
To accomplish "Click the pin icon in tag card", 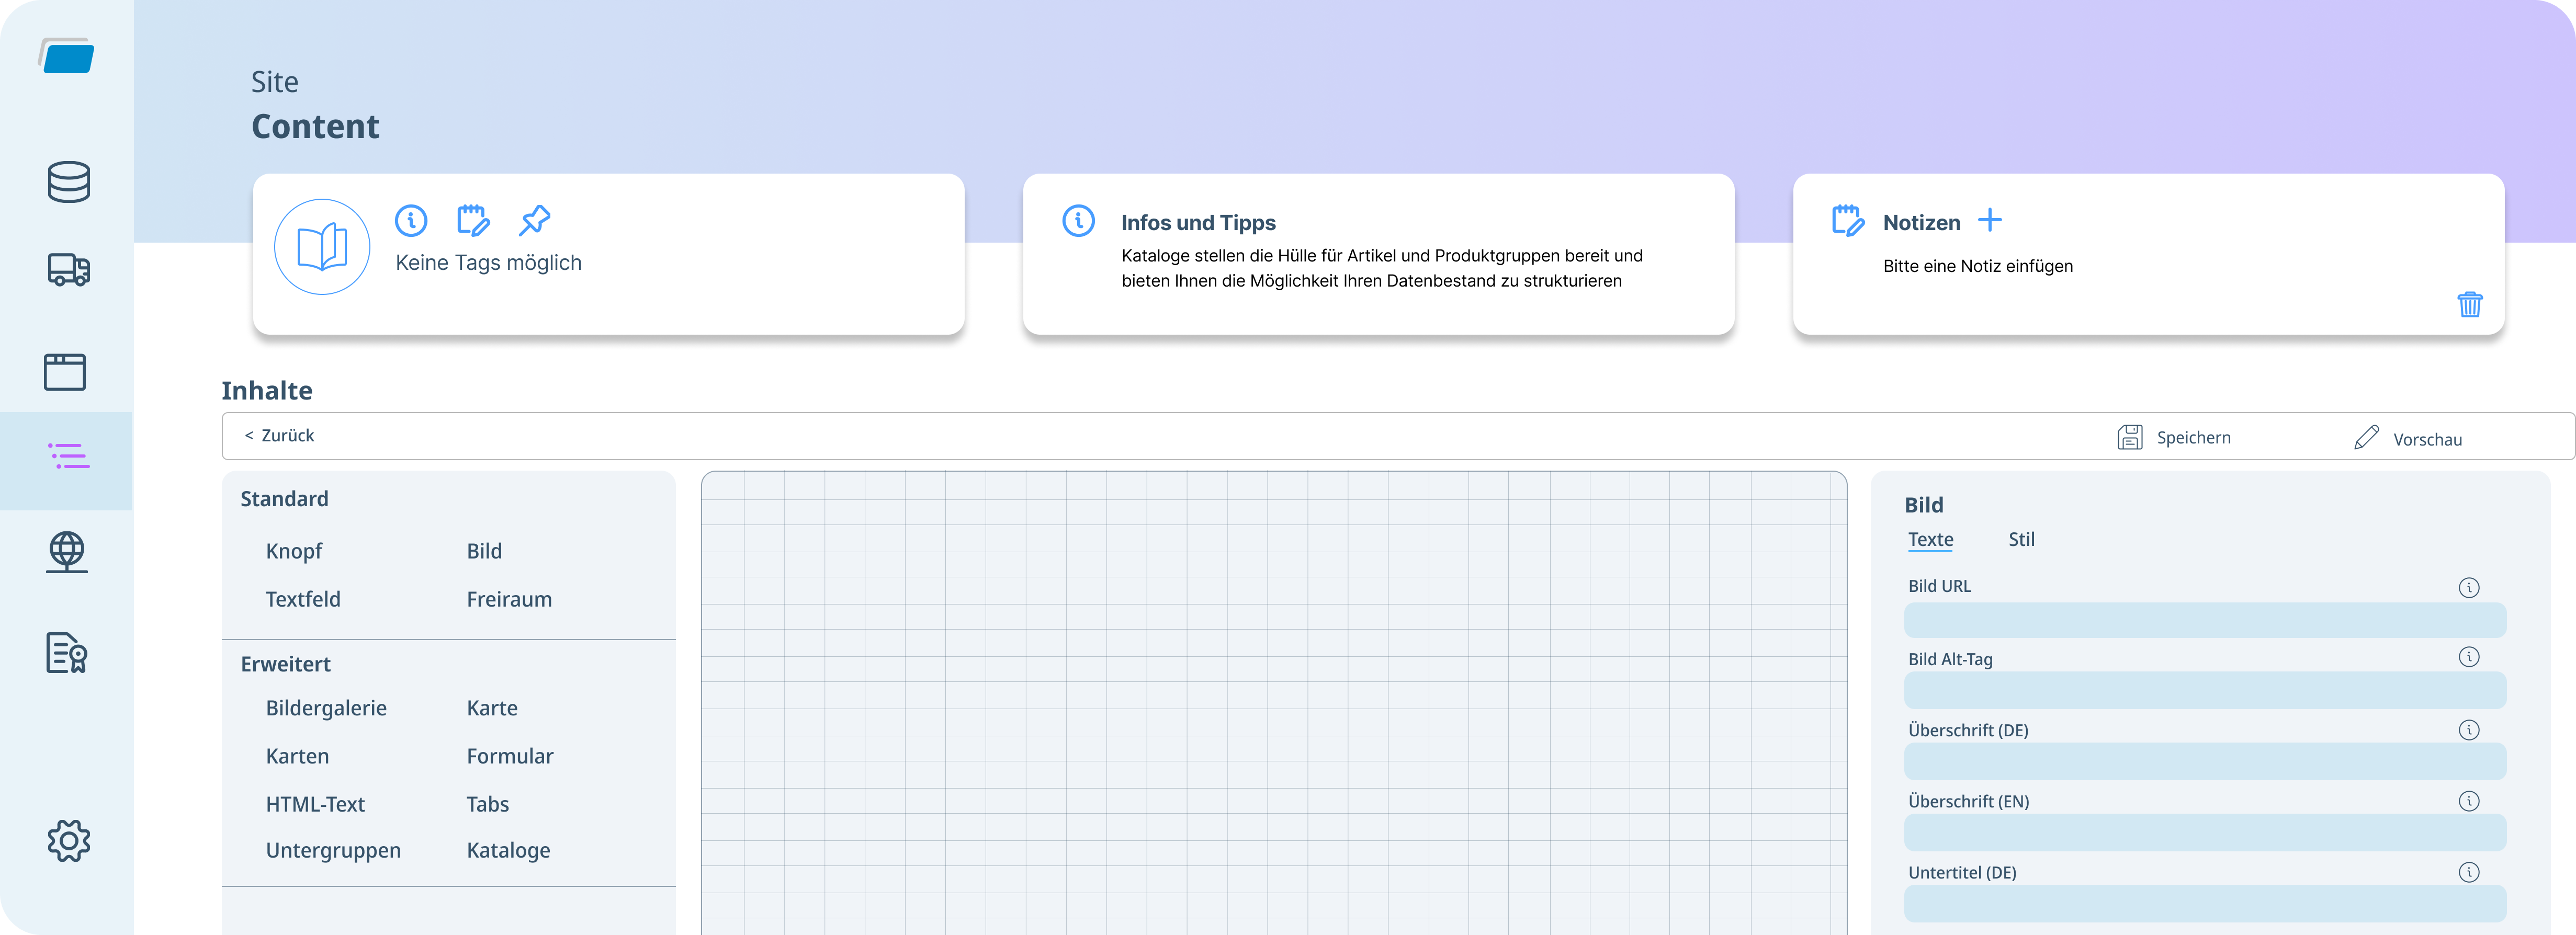I will (534, 220).
